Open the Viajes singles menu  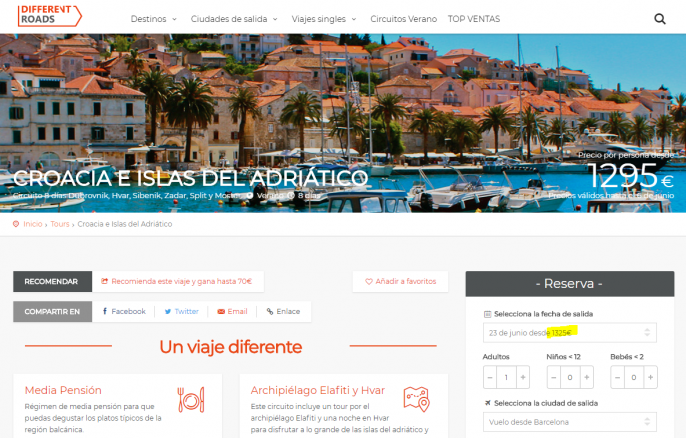323,19
